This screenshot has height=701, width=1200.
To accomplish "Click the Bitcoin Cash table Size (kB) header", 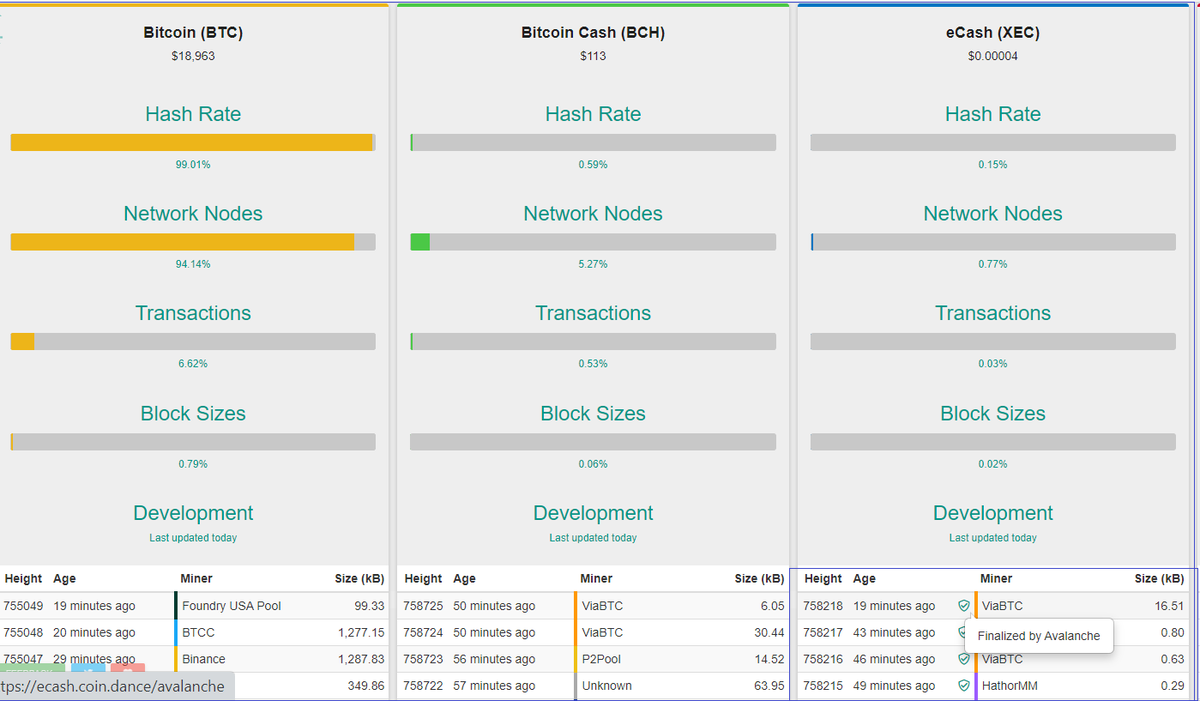I will pyautogui.click(x=759, y=579).
